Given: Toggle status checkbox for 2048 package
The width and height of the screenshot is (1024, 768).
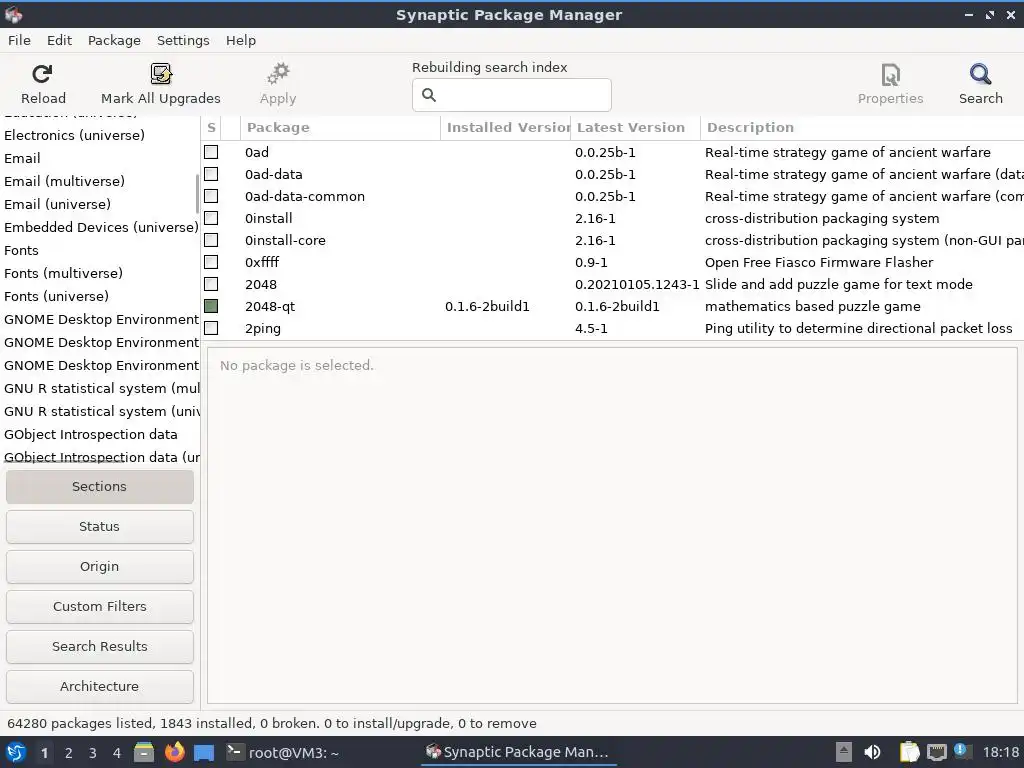Looking at the screenshot, I should [x=211, y=284].
